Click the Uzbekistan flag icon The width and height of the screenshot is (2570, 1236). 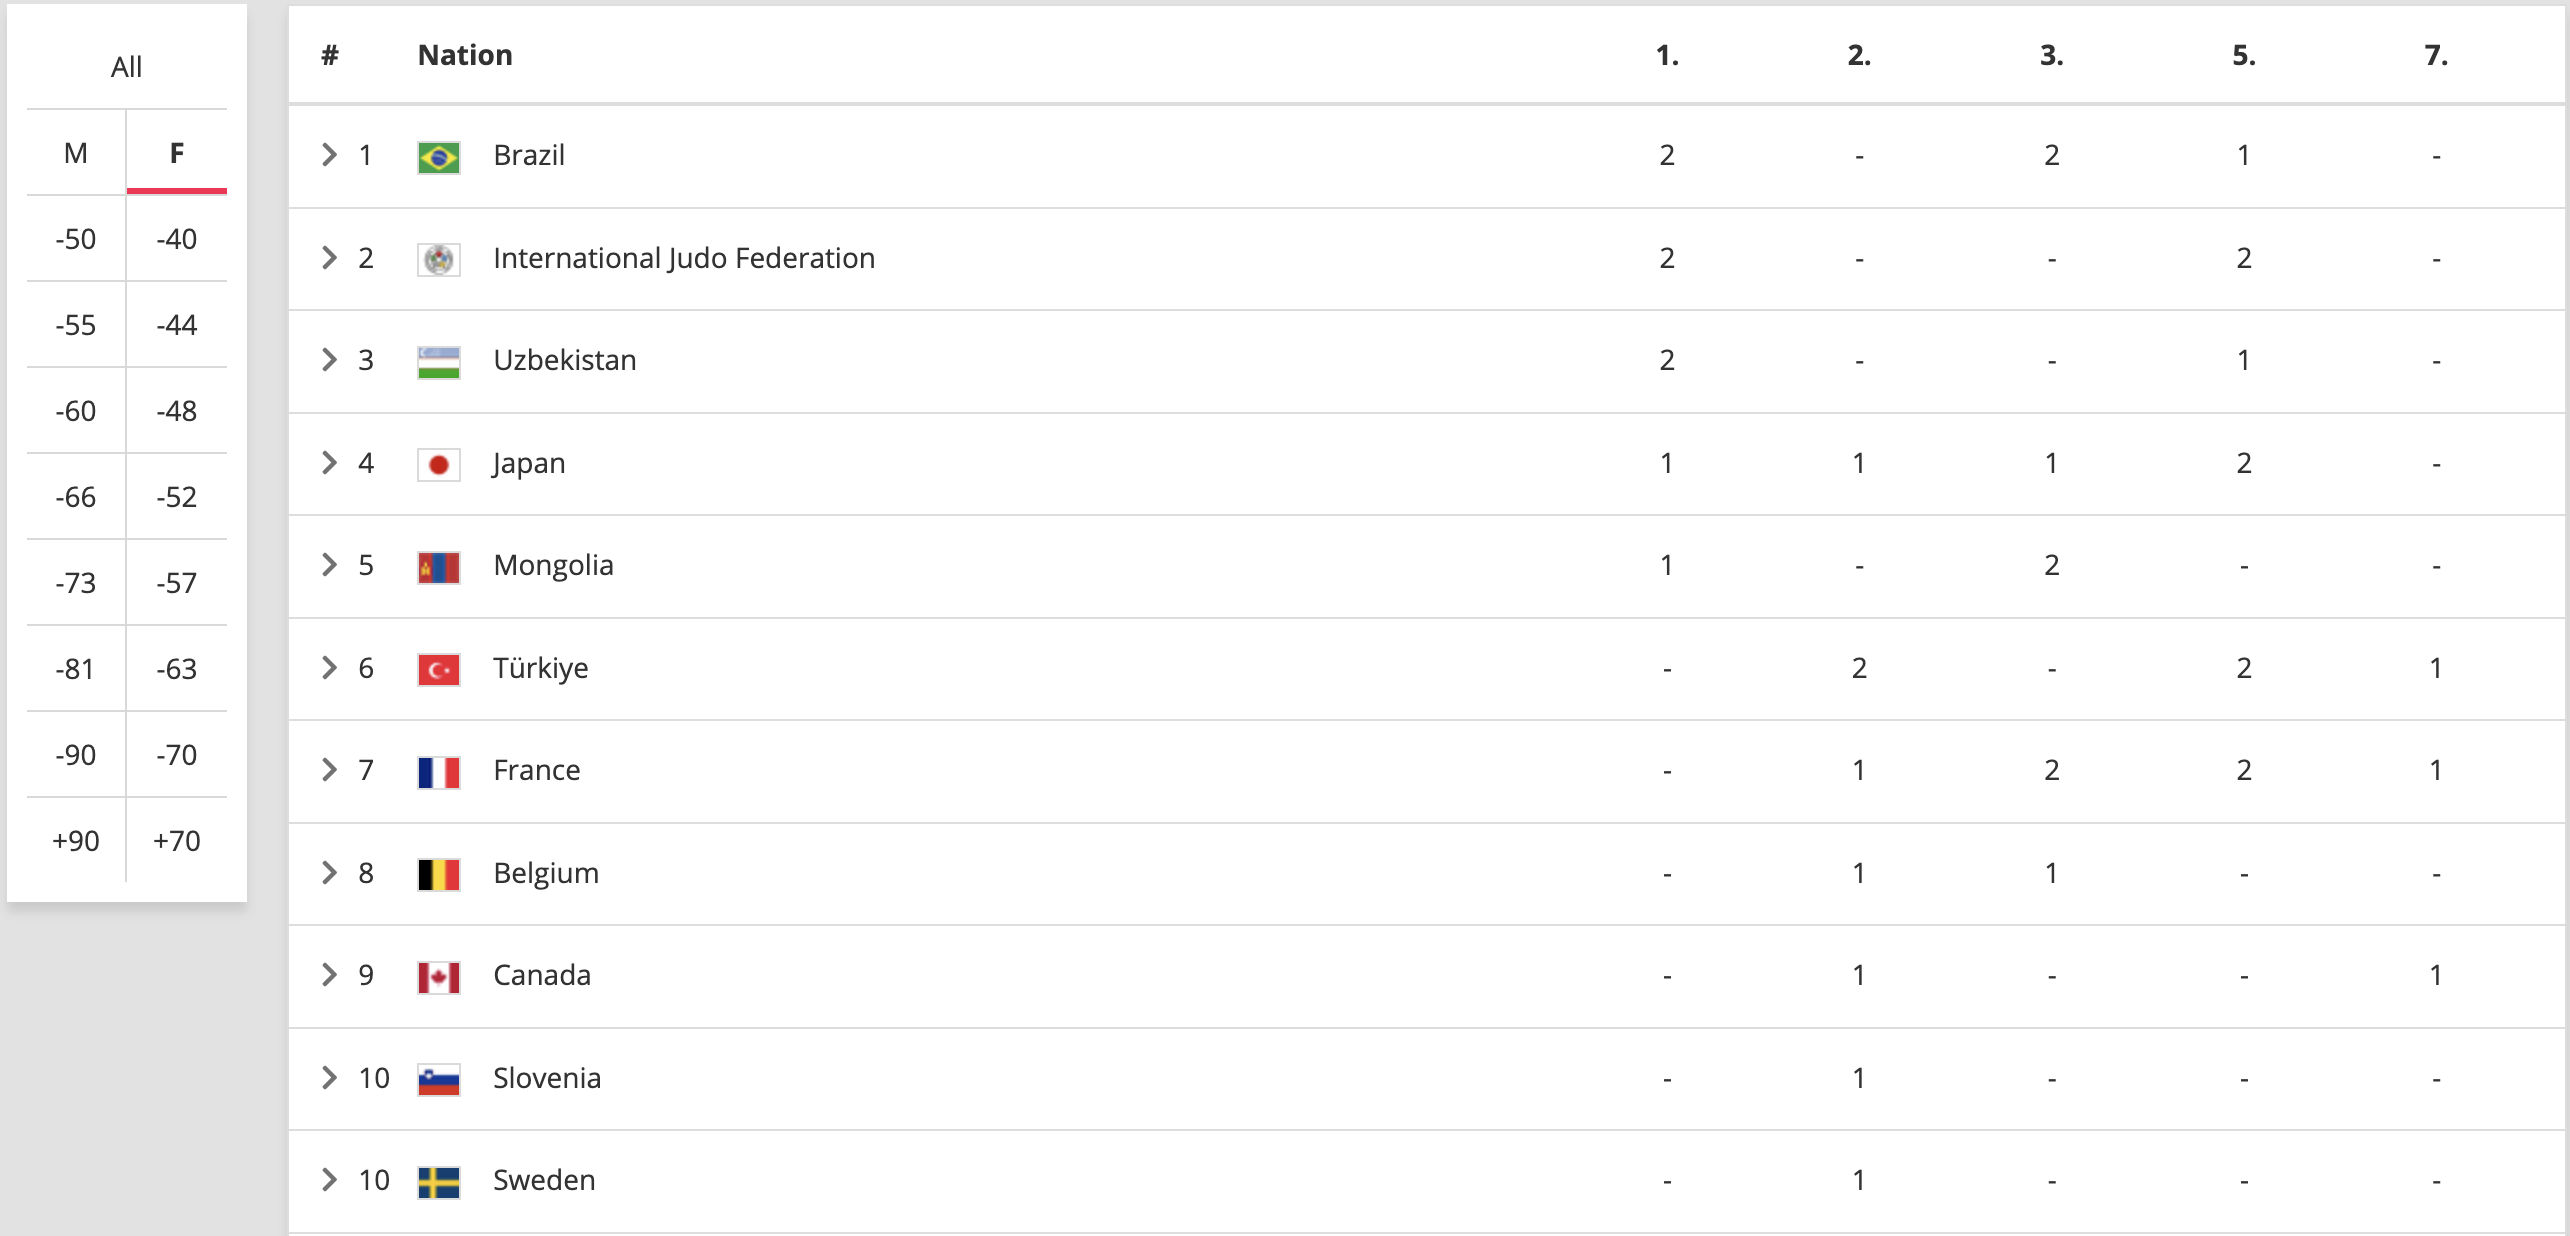438,362
